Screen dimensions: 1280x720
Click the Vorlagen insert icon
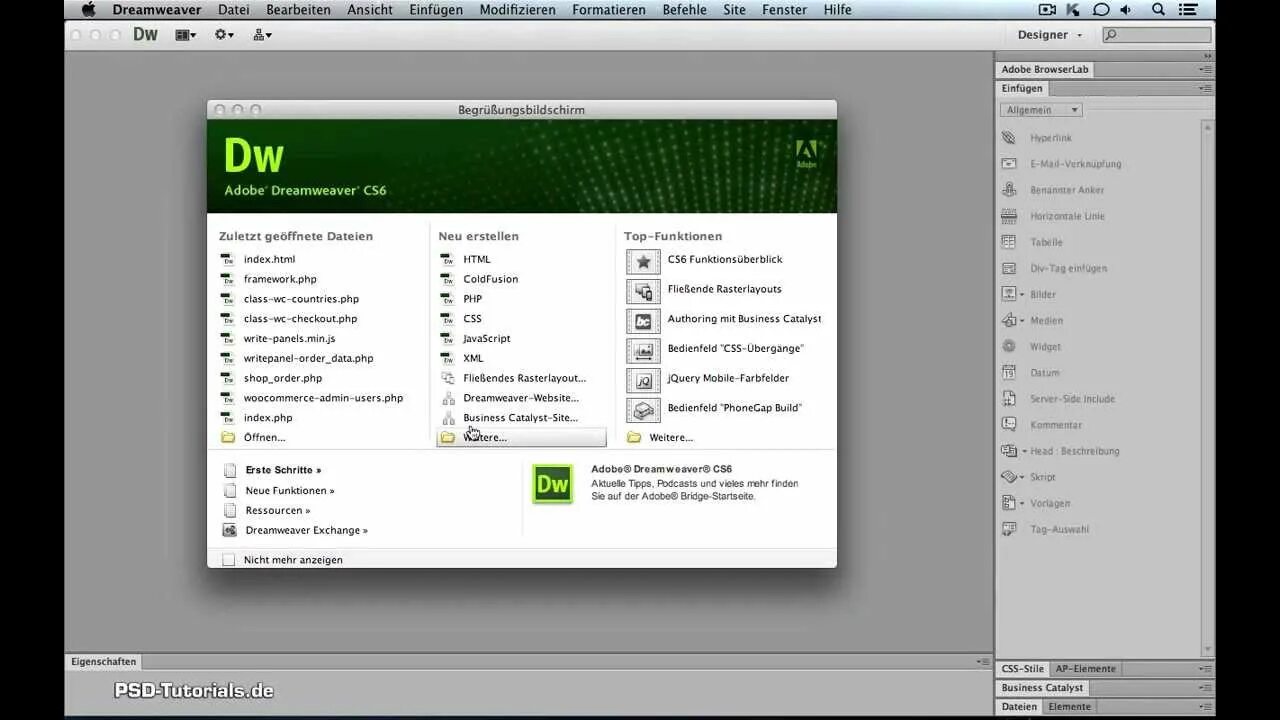pos(1009,503)
